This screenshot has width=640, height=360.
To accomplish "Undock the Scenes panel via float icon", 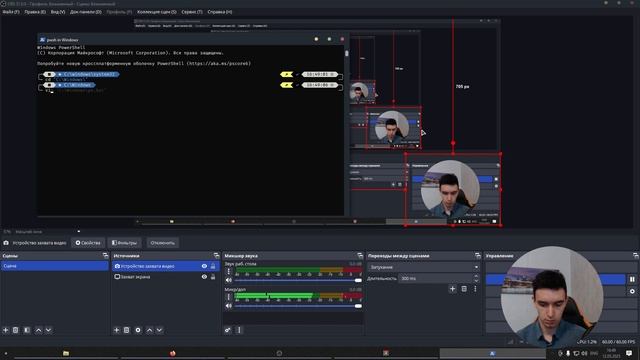I will click(x=105, y=256).
